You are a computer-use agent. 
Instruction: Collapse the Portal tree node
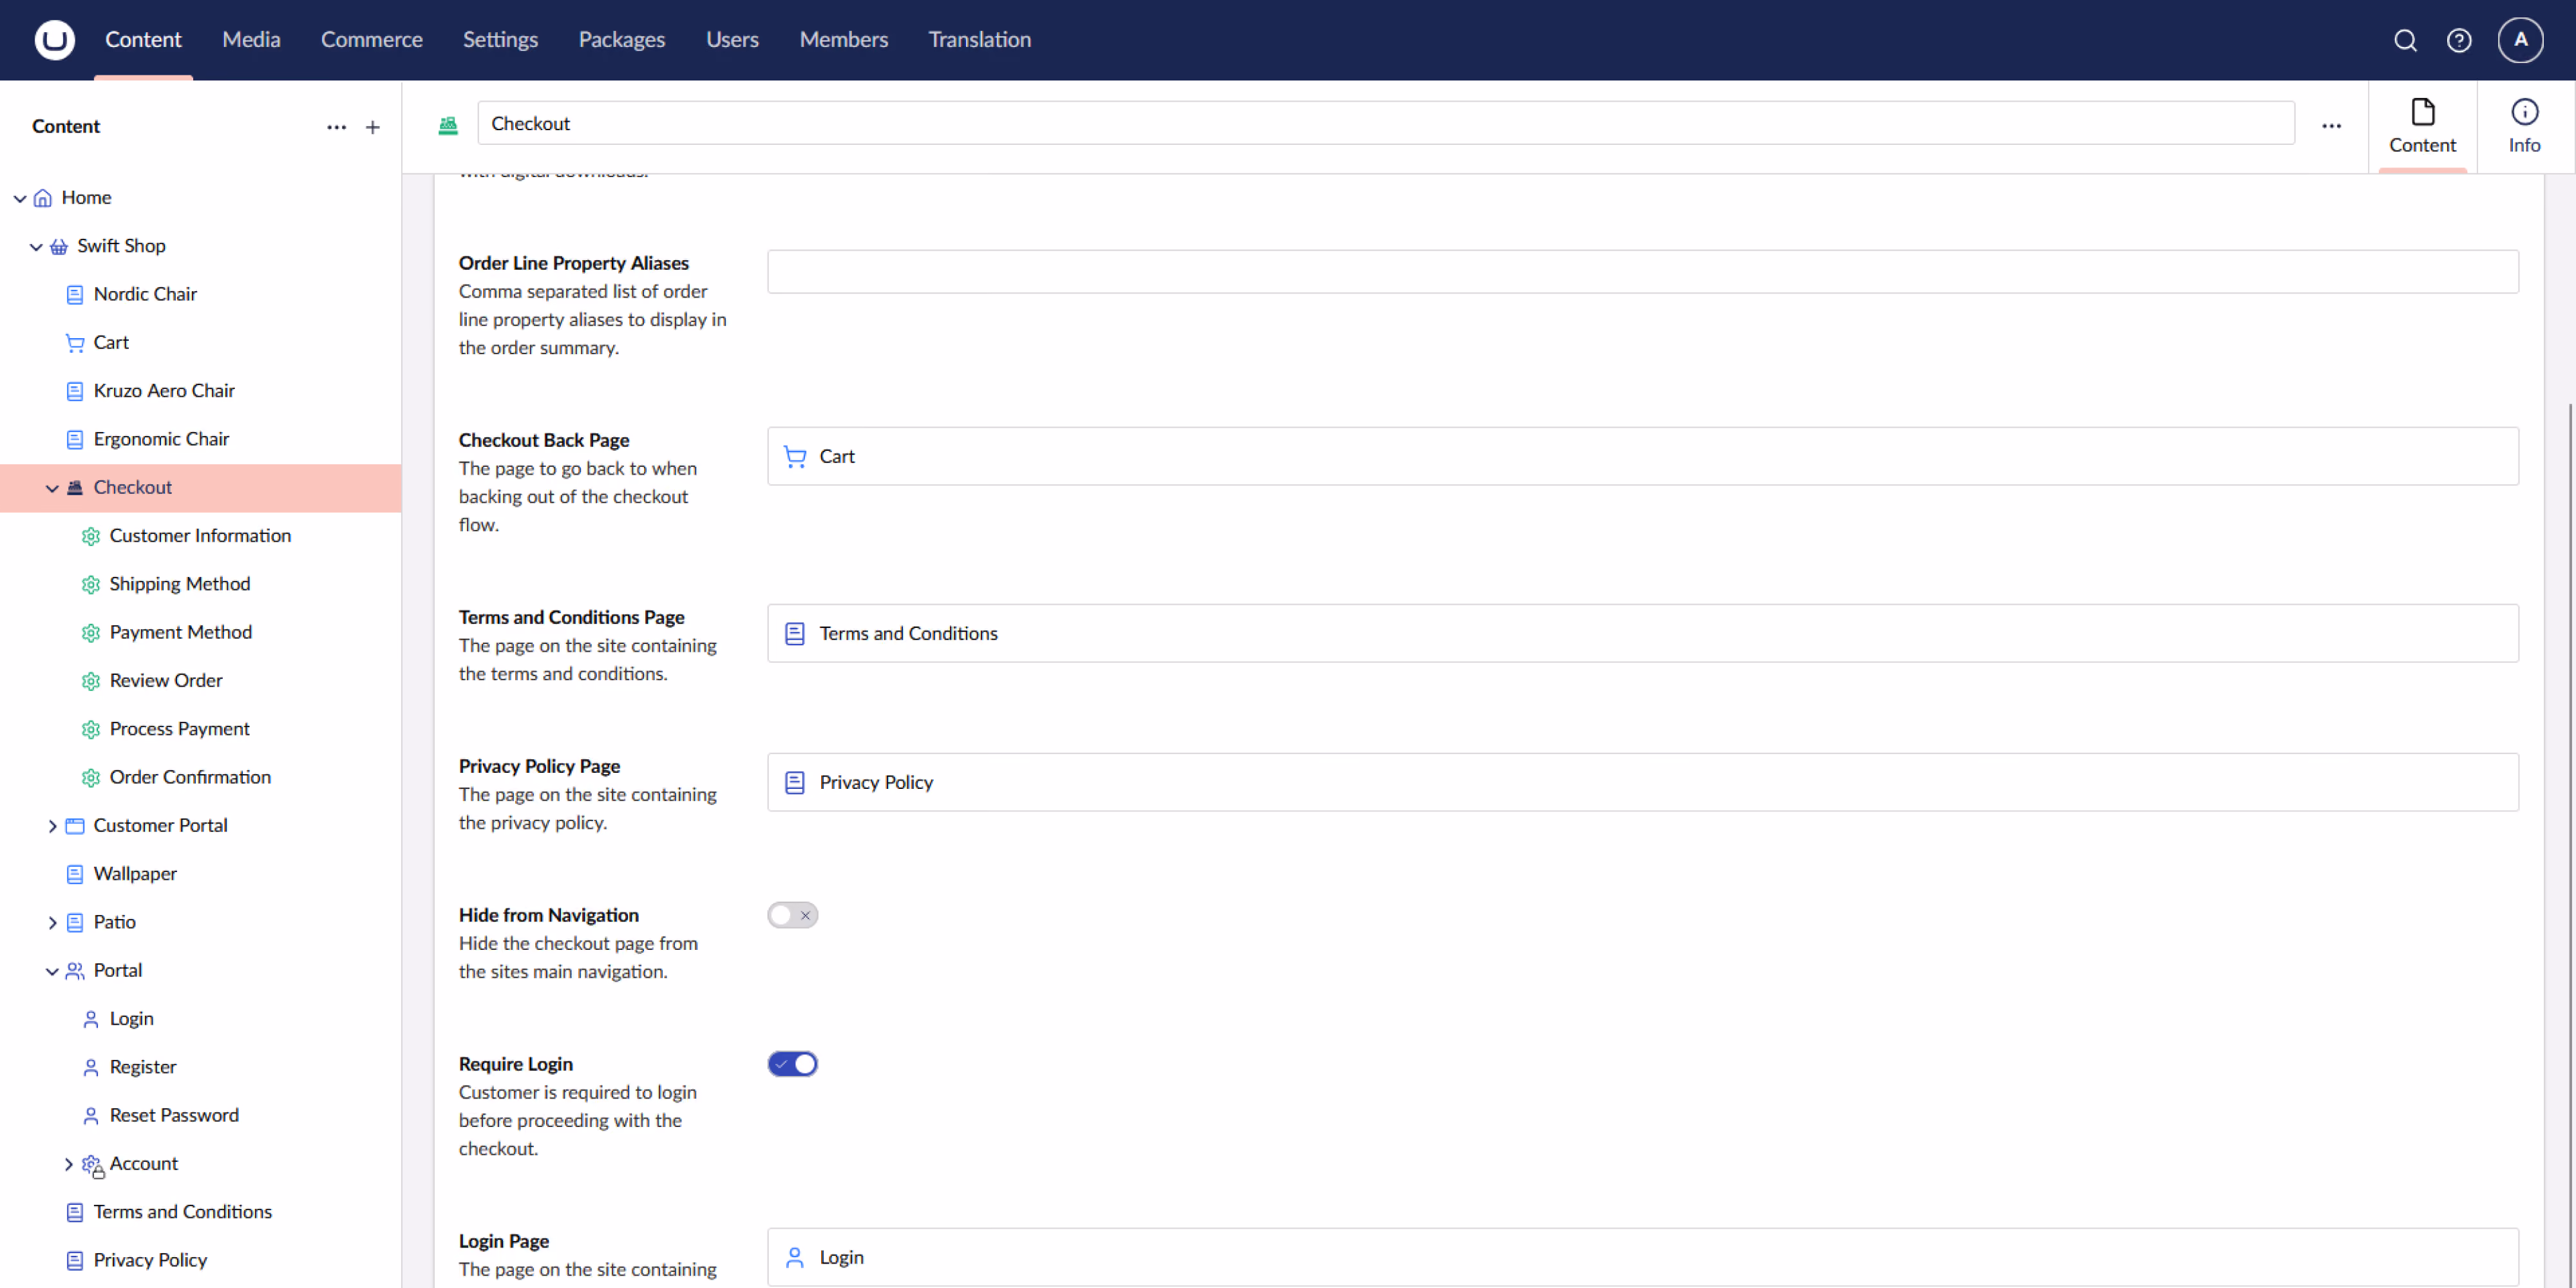tap(52, 971)
